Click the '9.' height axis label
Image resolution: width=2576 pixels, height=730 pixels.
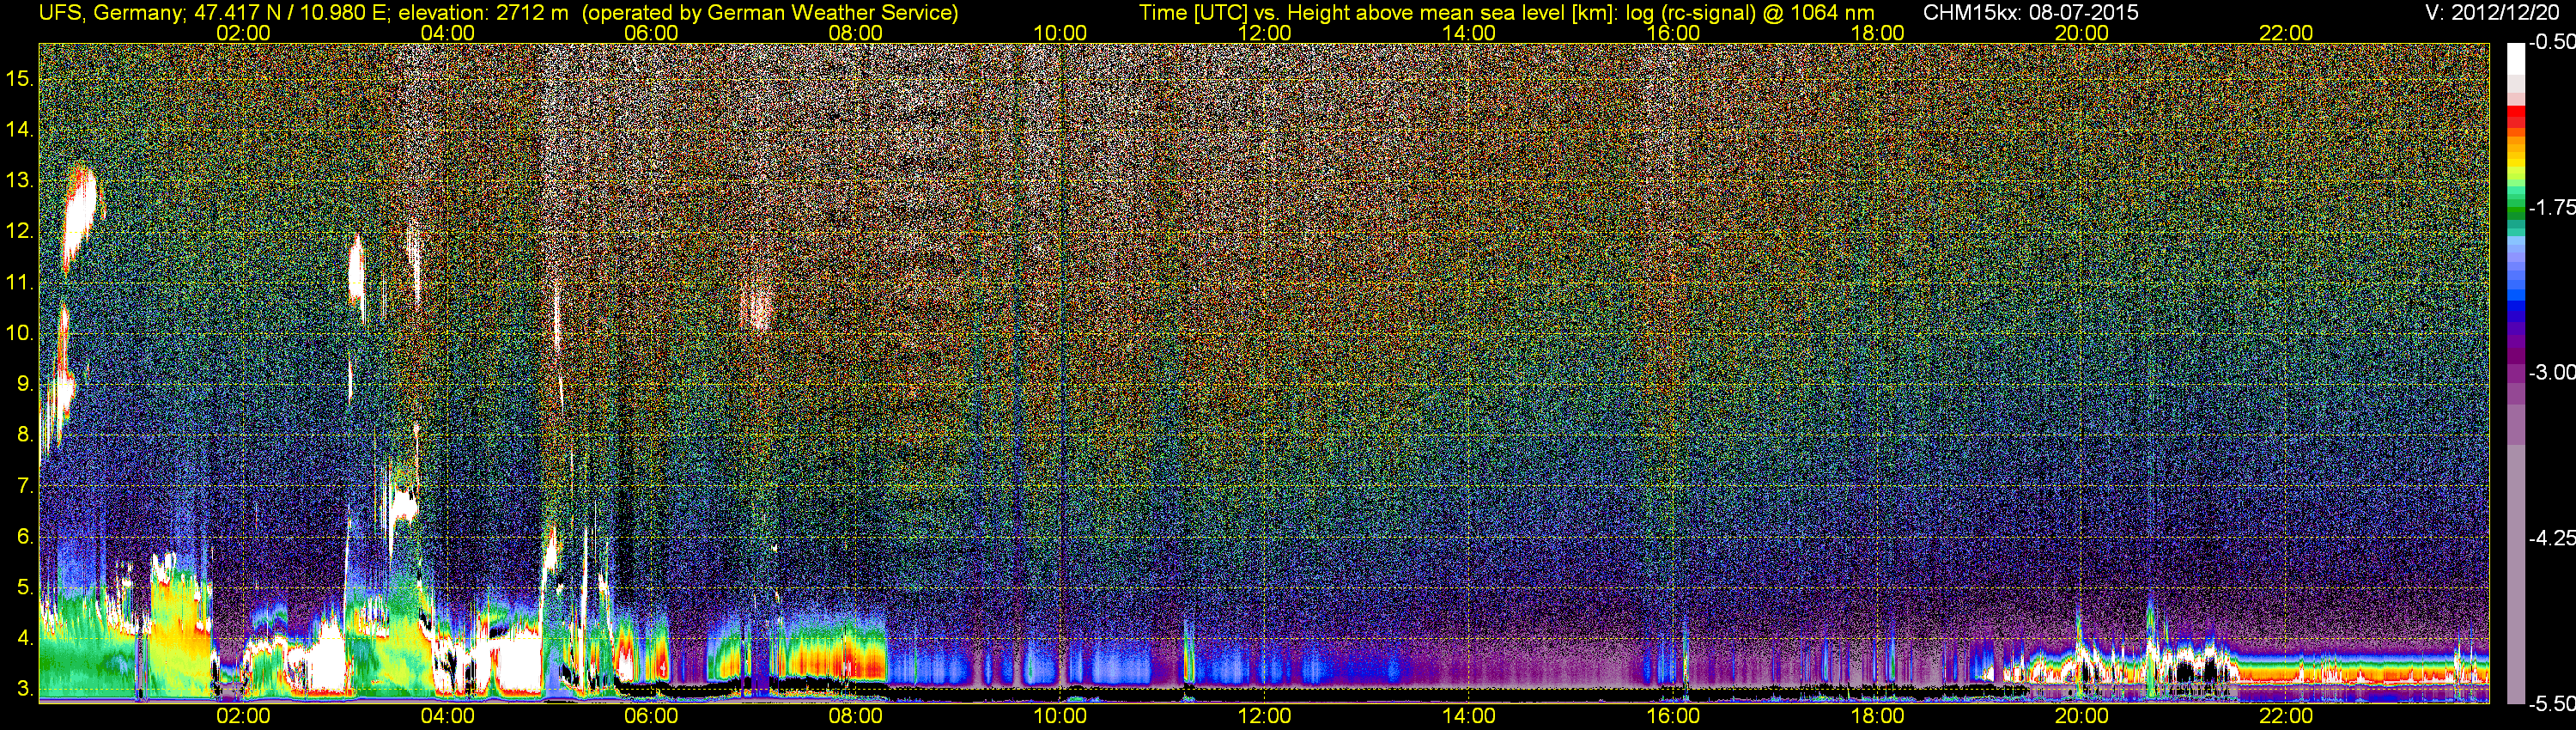pos(25,384)
